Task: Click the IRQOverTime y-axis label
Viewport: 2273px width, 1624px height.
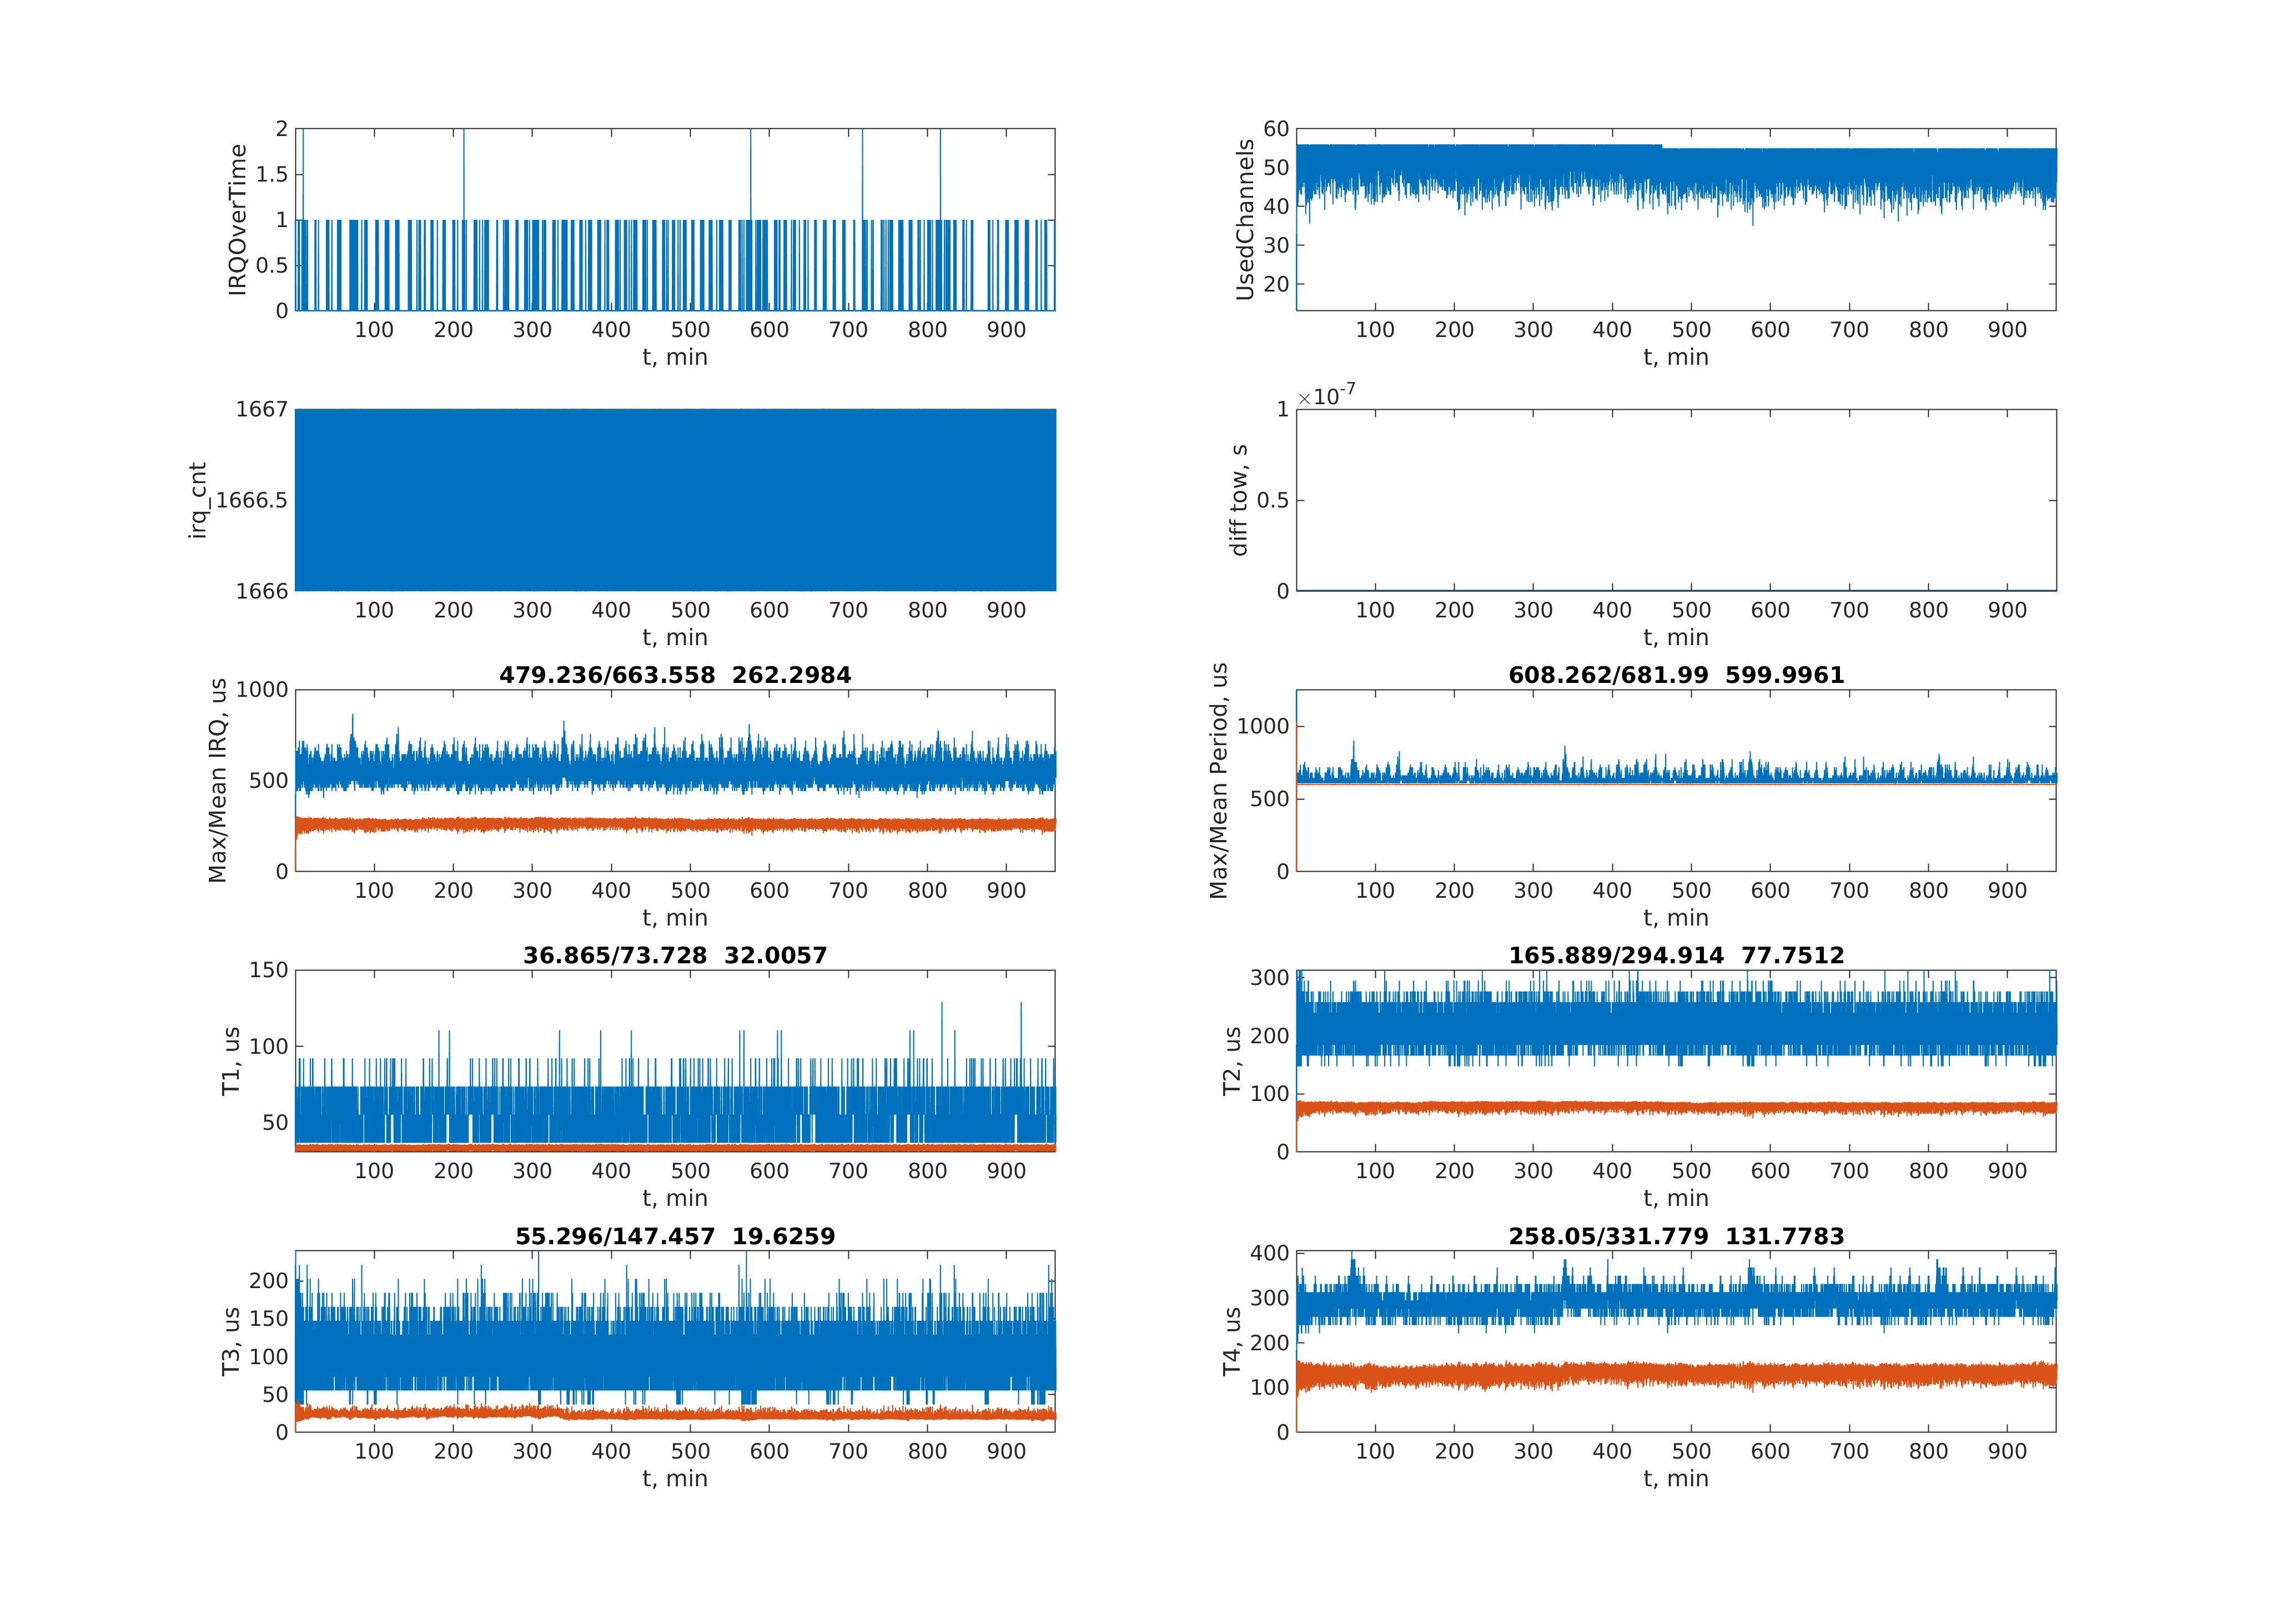Action: tap(237, 219)
